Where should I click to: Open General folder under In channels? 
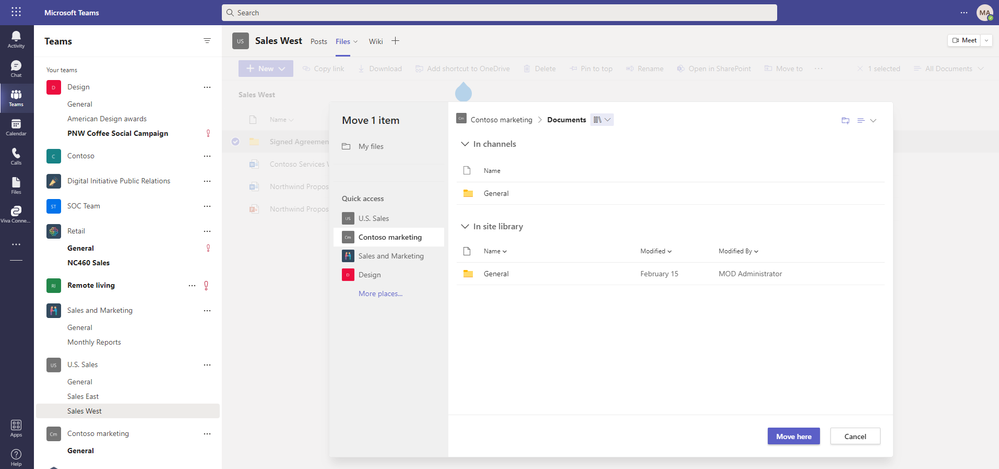coord(496,194)
